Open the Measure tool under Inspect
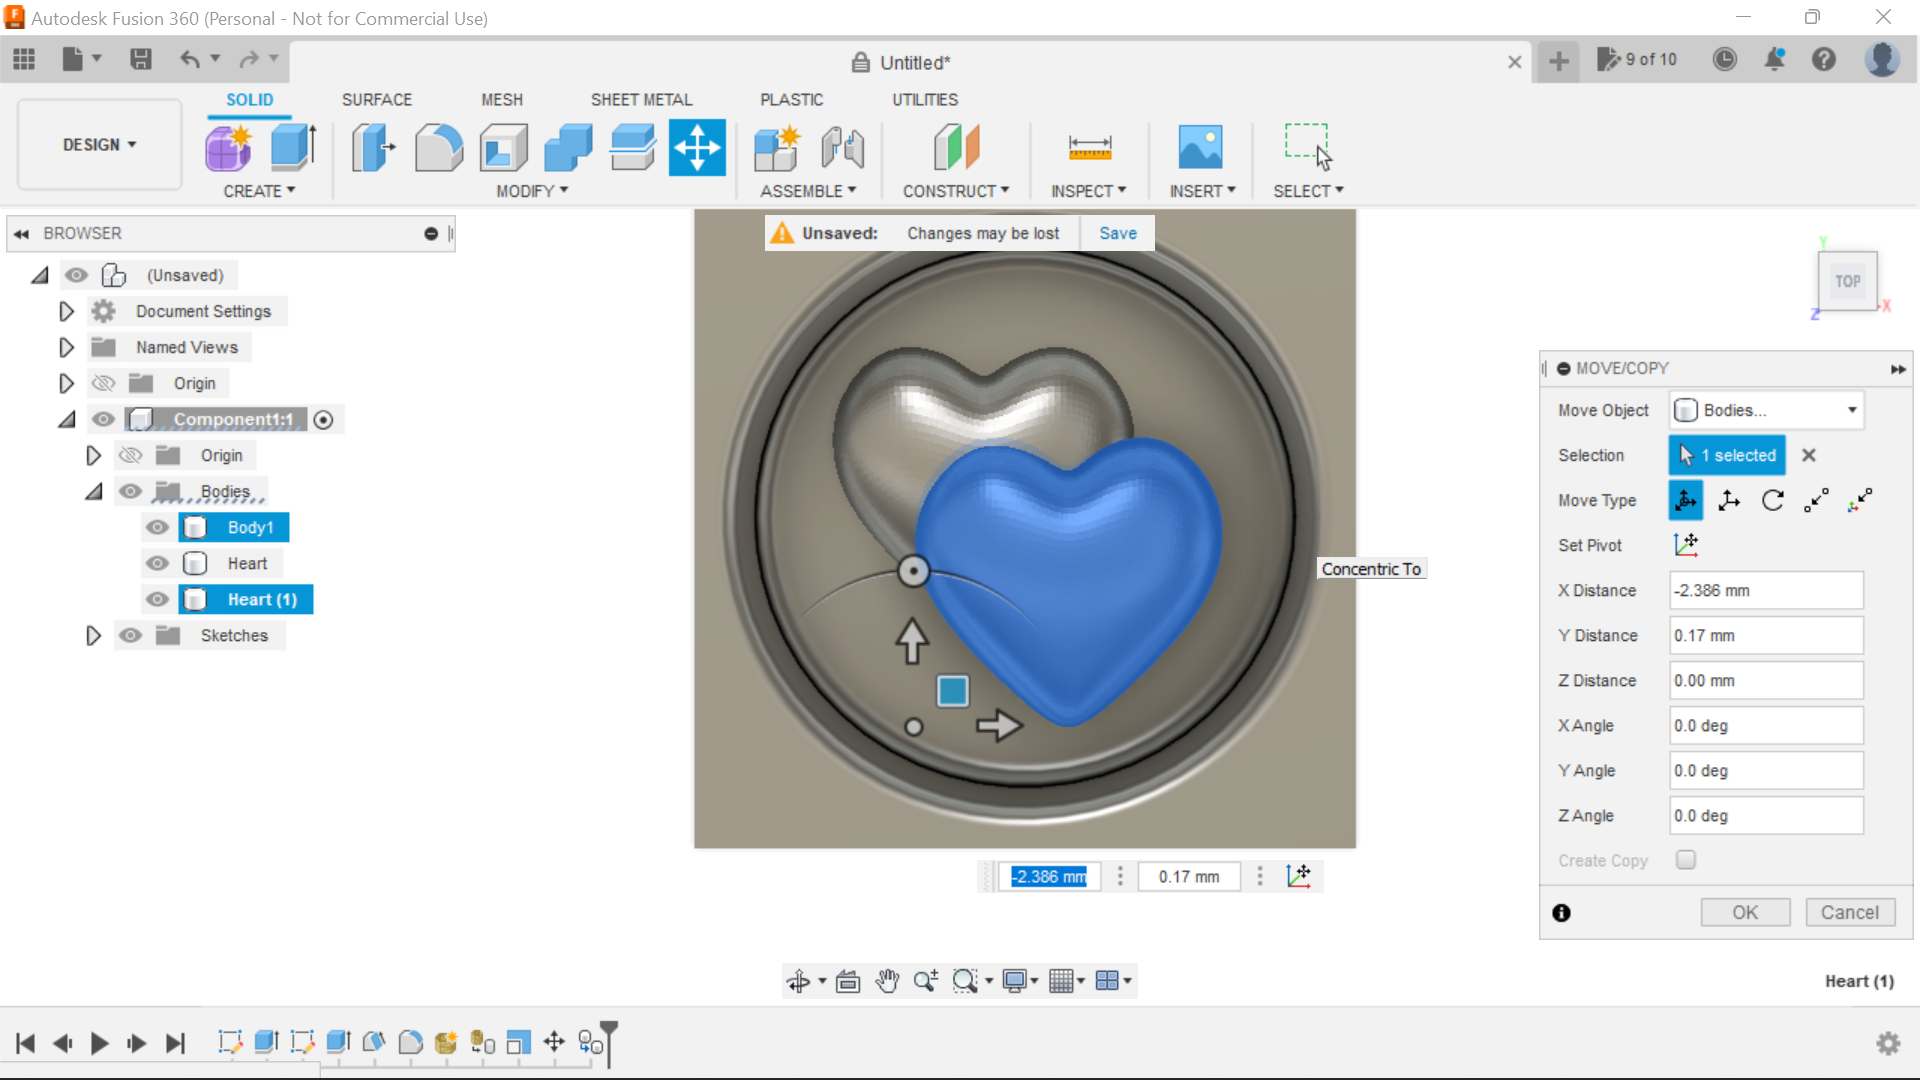The height and width of the screenshot is (1080, 1920). [x=1089, y=147]
